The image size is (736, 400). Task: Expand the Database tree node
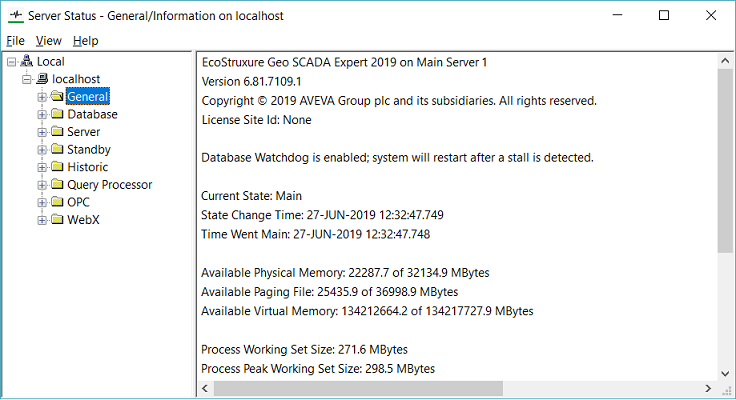(42, 115)
